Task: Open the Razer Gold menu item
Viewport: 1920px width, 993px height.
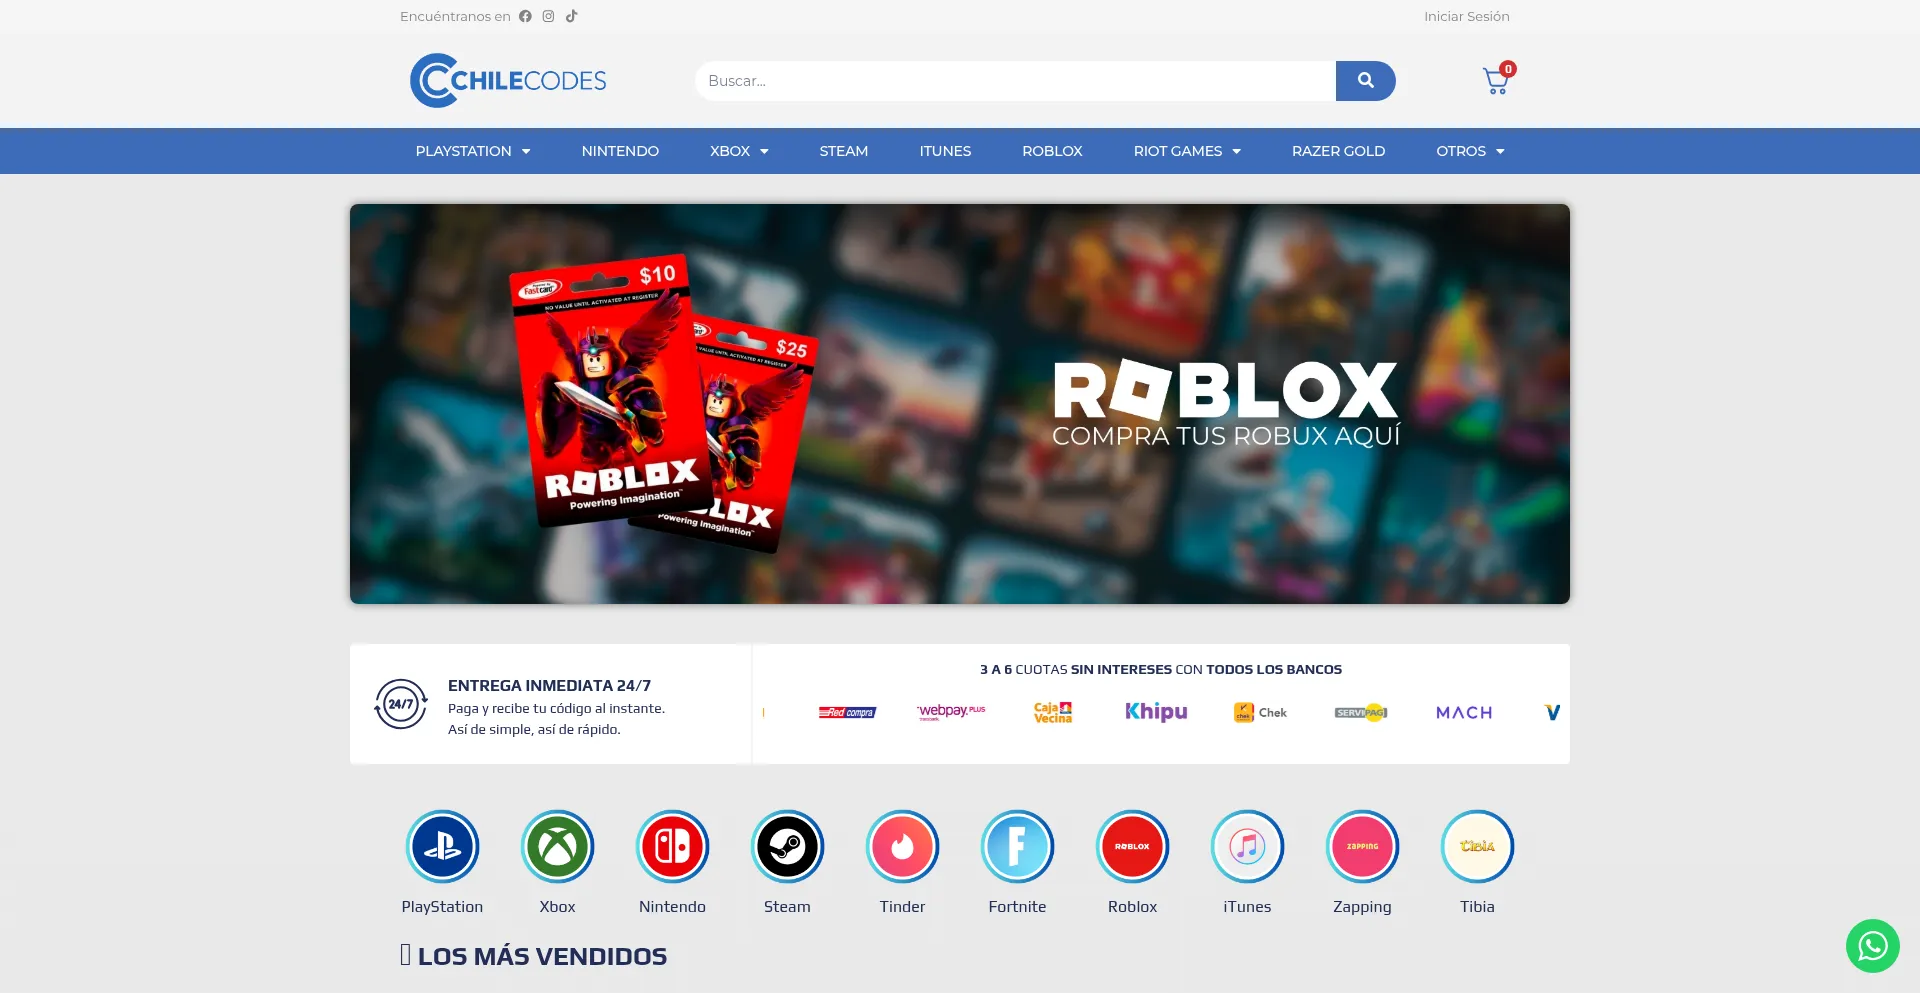Action: click(1338, 151)
